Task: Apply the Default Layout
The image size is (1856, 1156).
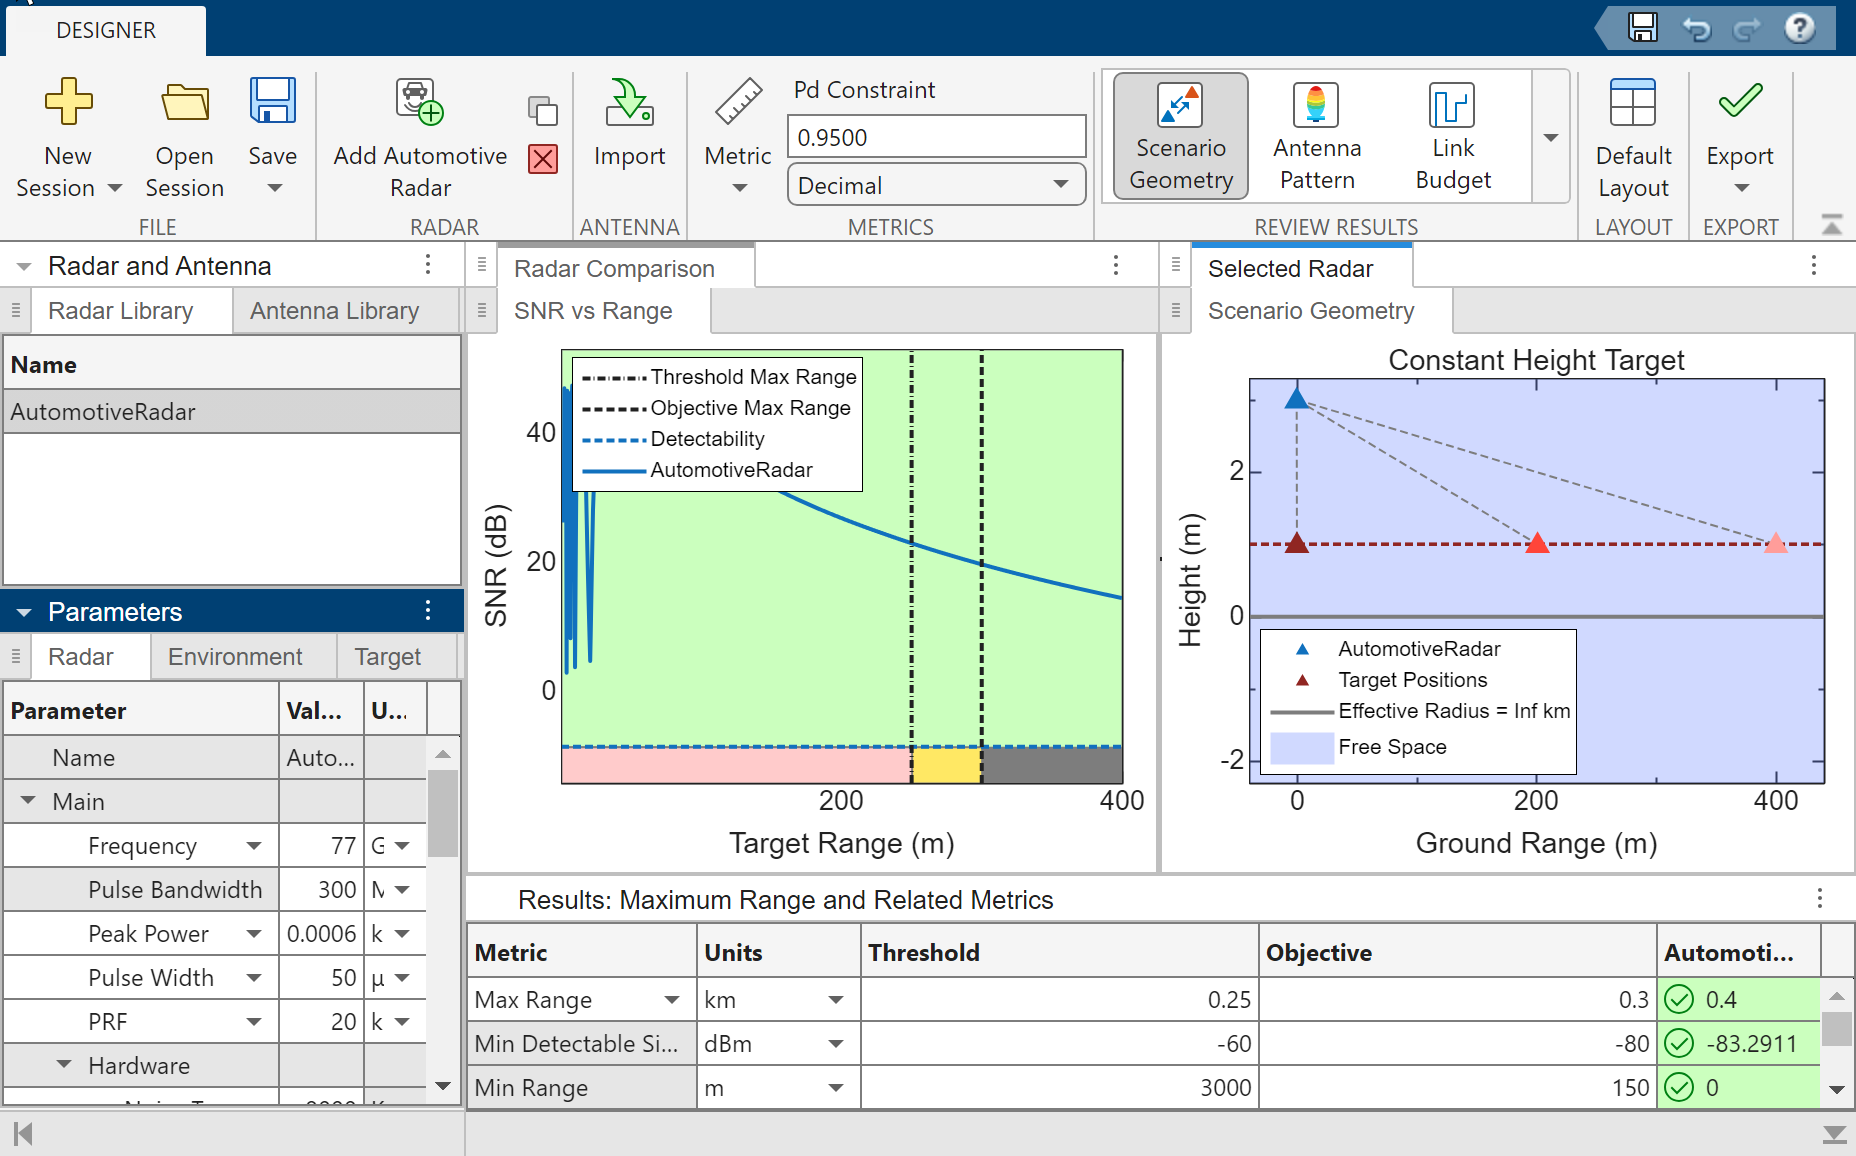Action: 1632,137
